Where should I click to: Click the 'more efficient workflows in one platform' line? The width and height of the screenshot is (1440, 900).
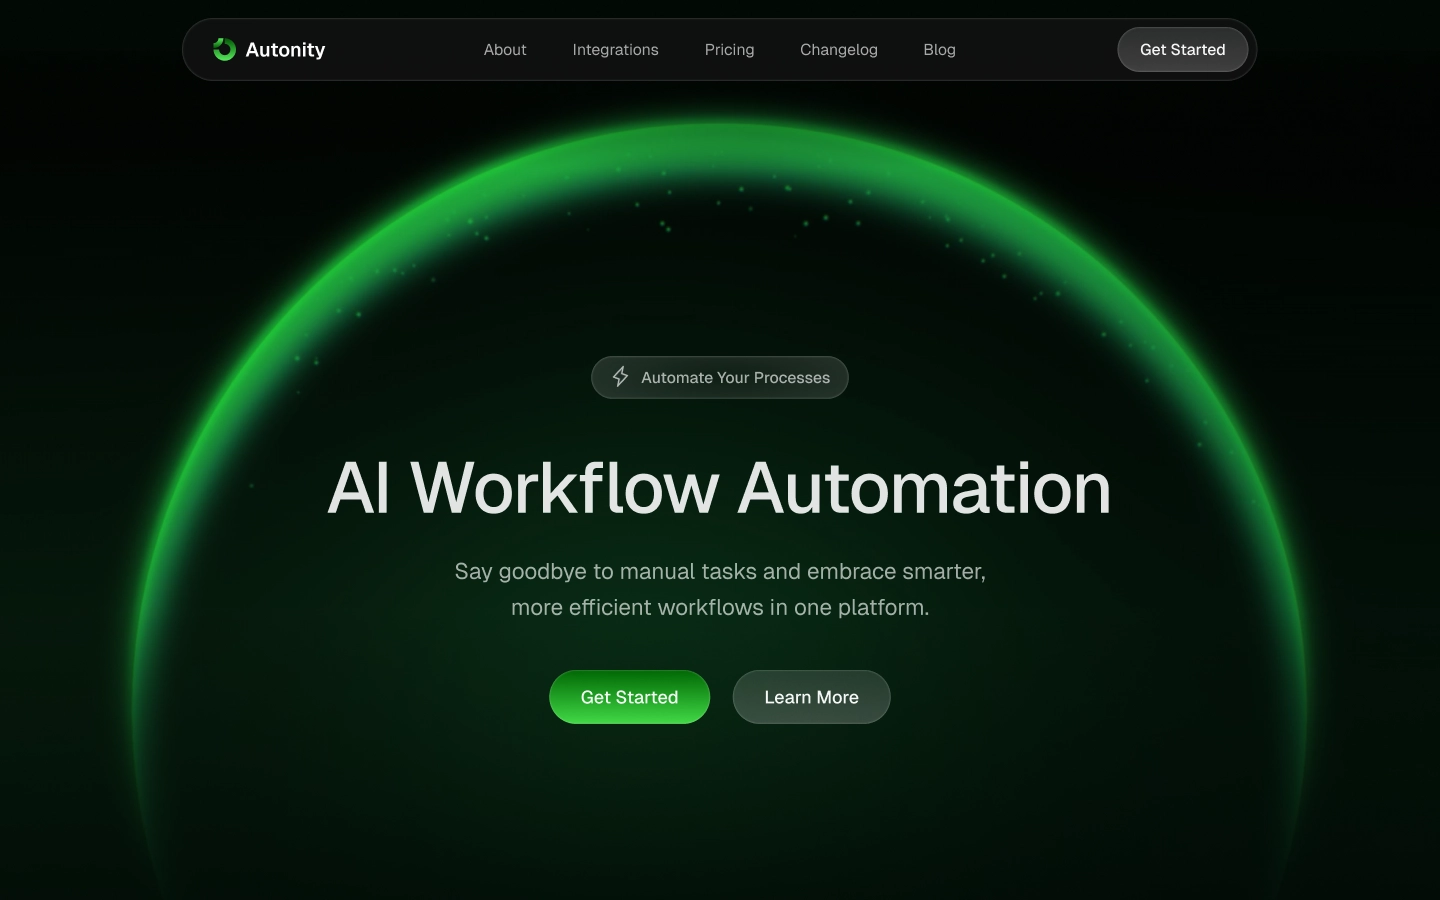click(x=720, y=607)
